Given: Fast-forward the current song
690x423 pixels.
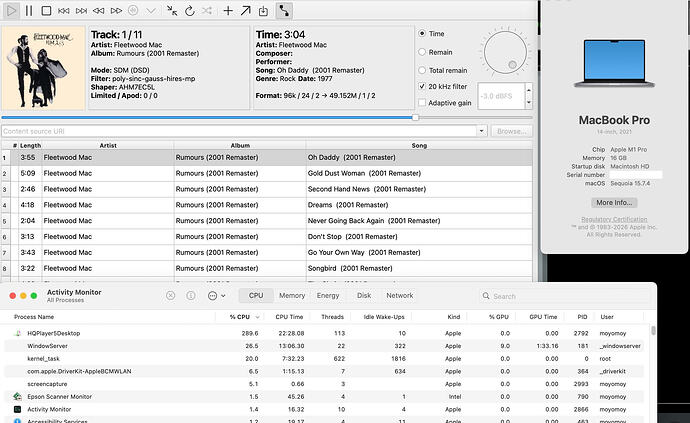Looking at the screenshot, I should (116, 11).
